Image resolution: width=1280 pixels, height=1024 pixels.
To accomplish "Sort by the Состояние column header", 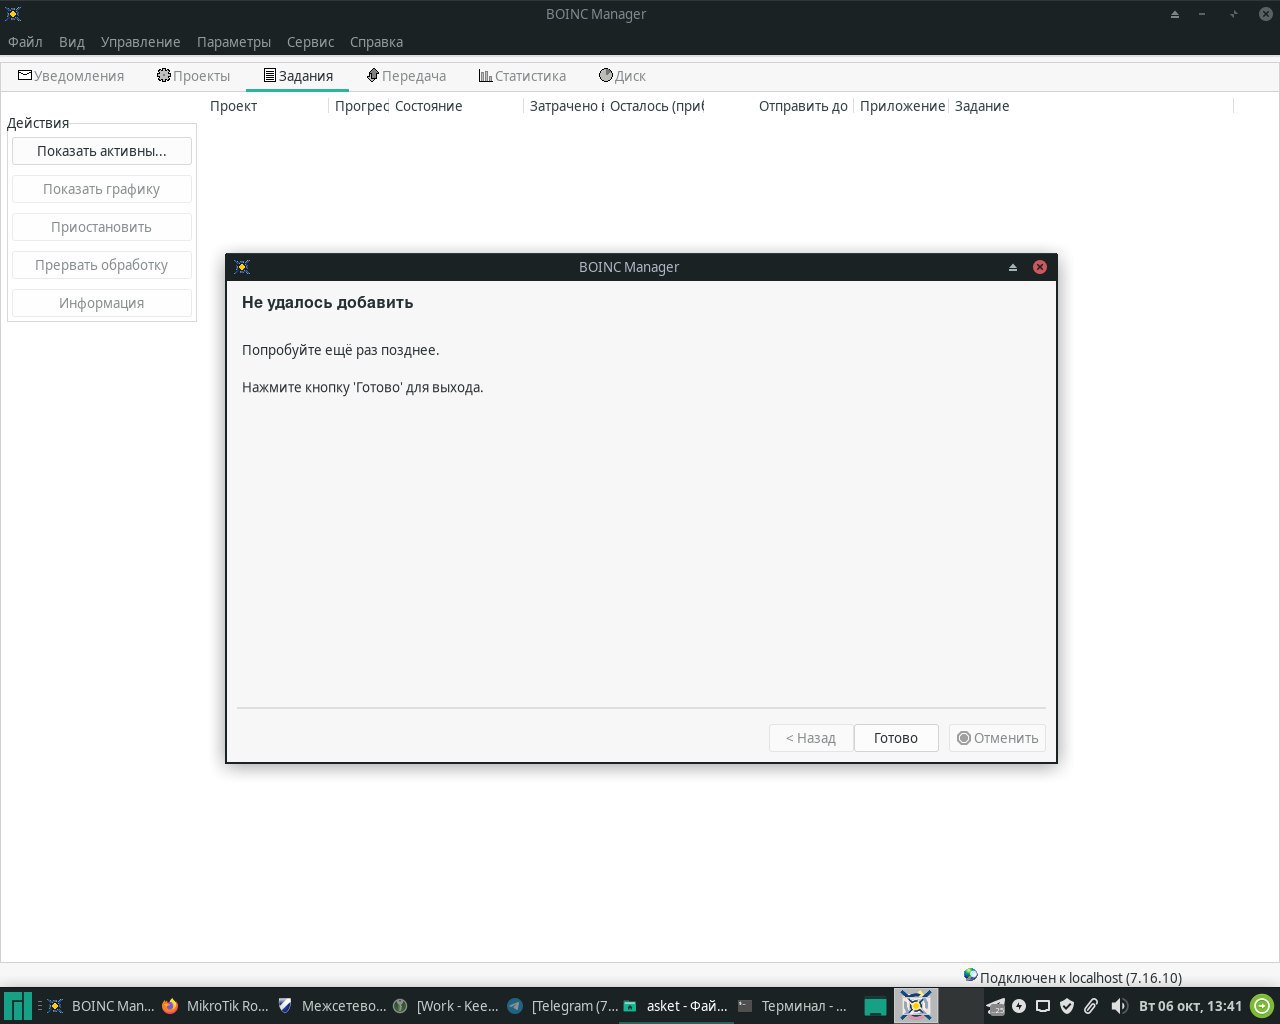I will click(458, 106).
